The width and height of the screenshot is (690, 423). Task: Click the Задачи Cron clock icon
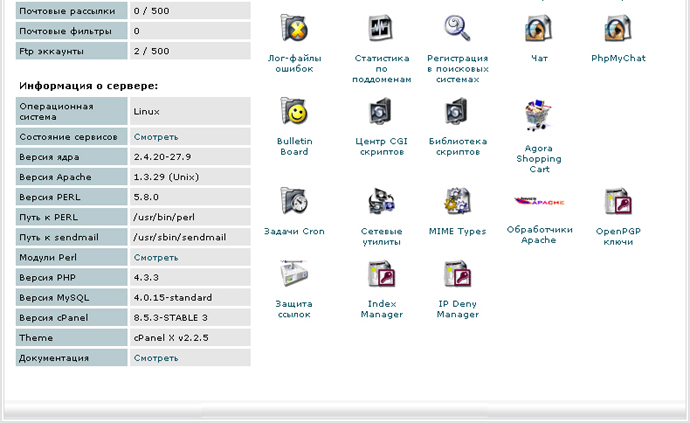(x=293, y=201)
